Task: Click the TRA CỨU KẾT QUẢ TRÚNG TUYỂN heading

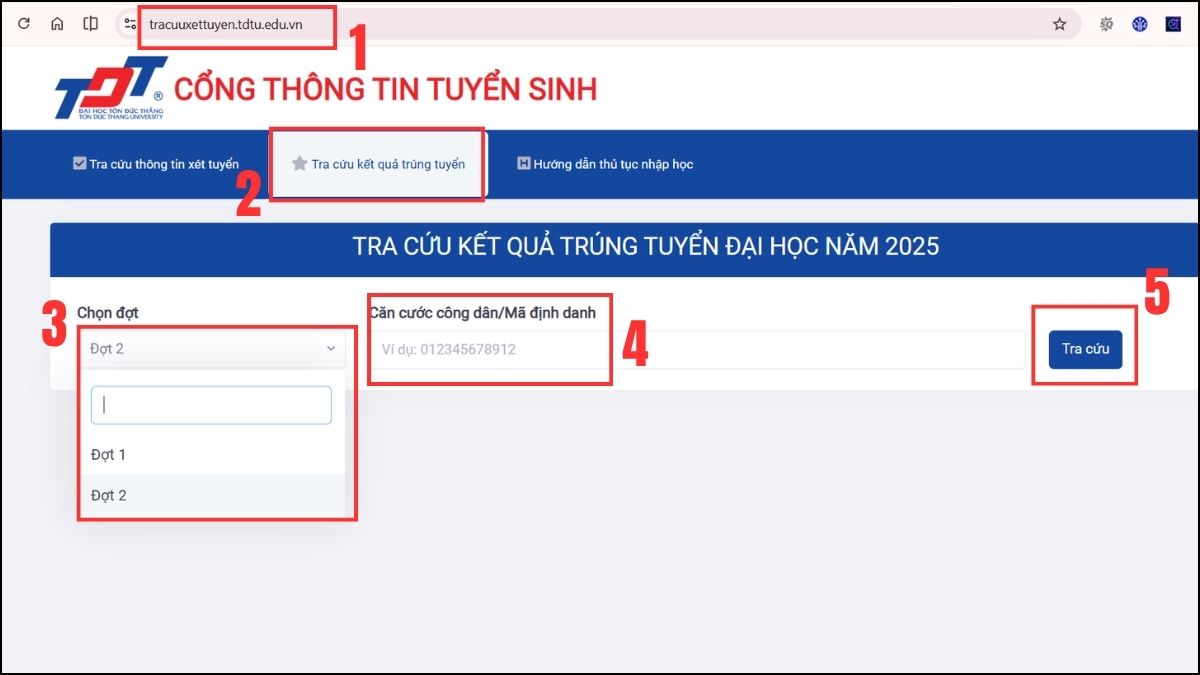Action: coord(646,247)
